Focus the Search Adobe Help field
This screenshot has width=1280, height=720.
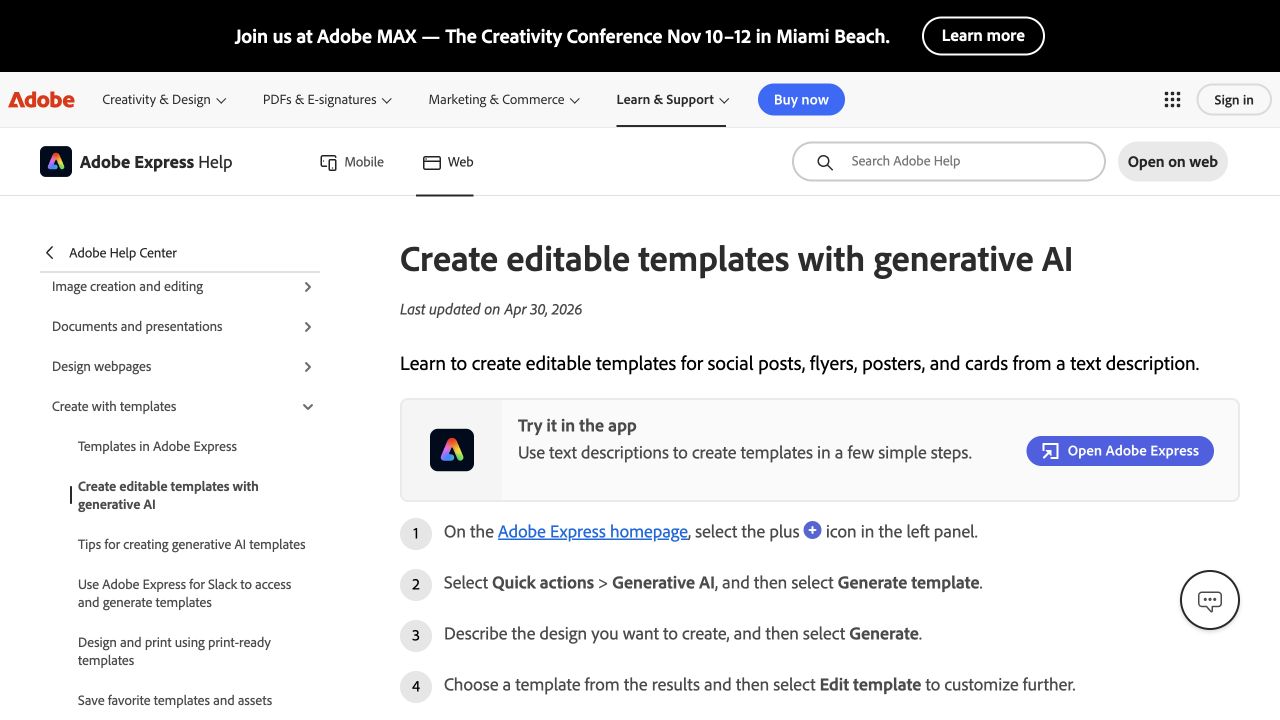pos(948,161)
